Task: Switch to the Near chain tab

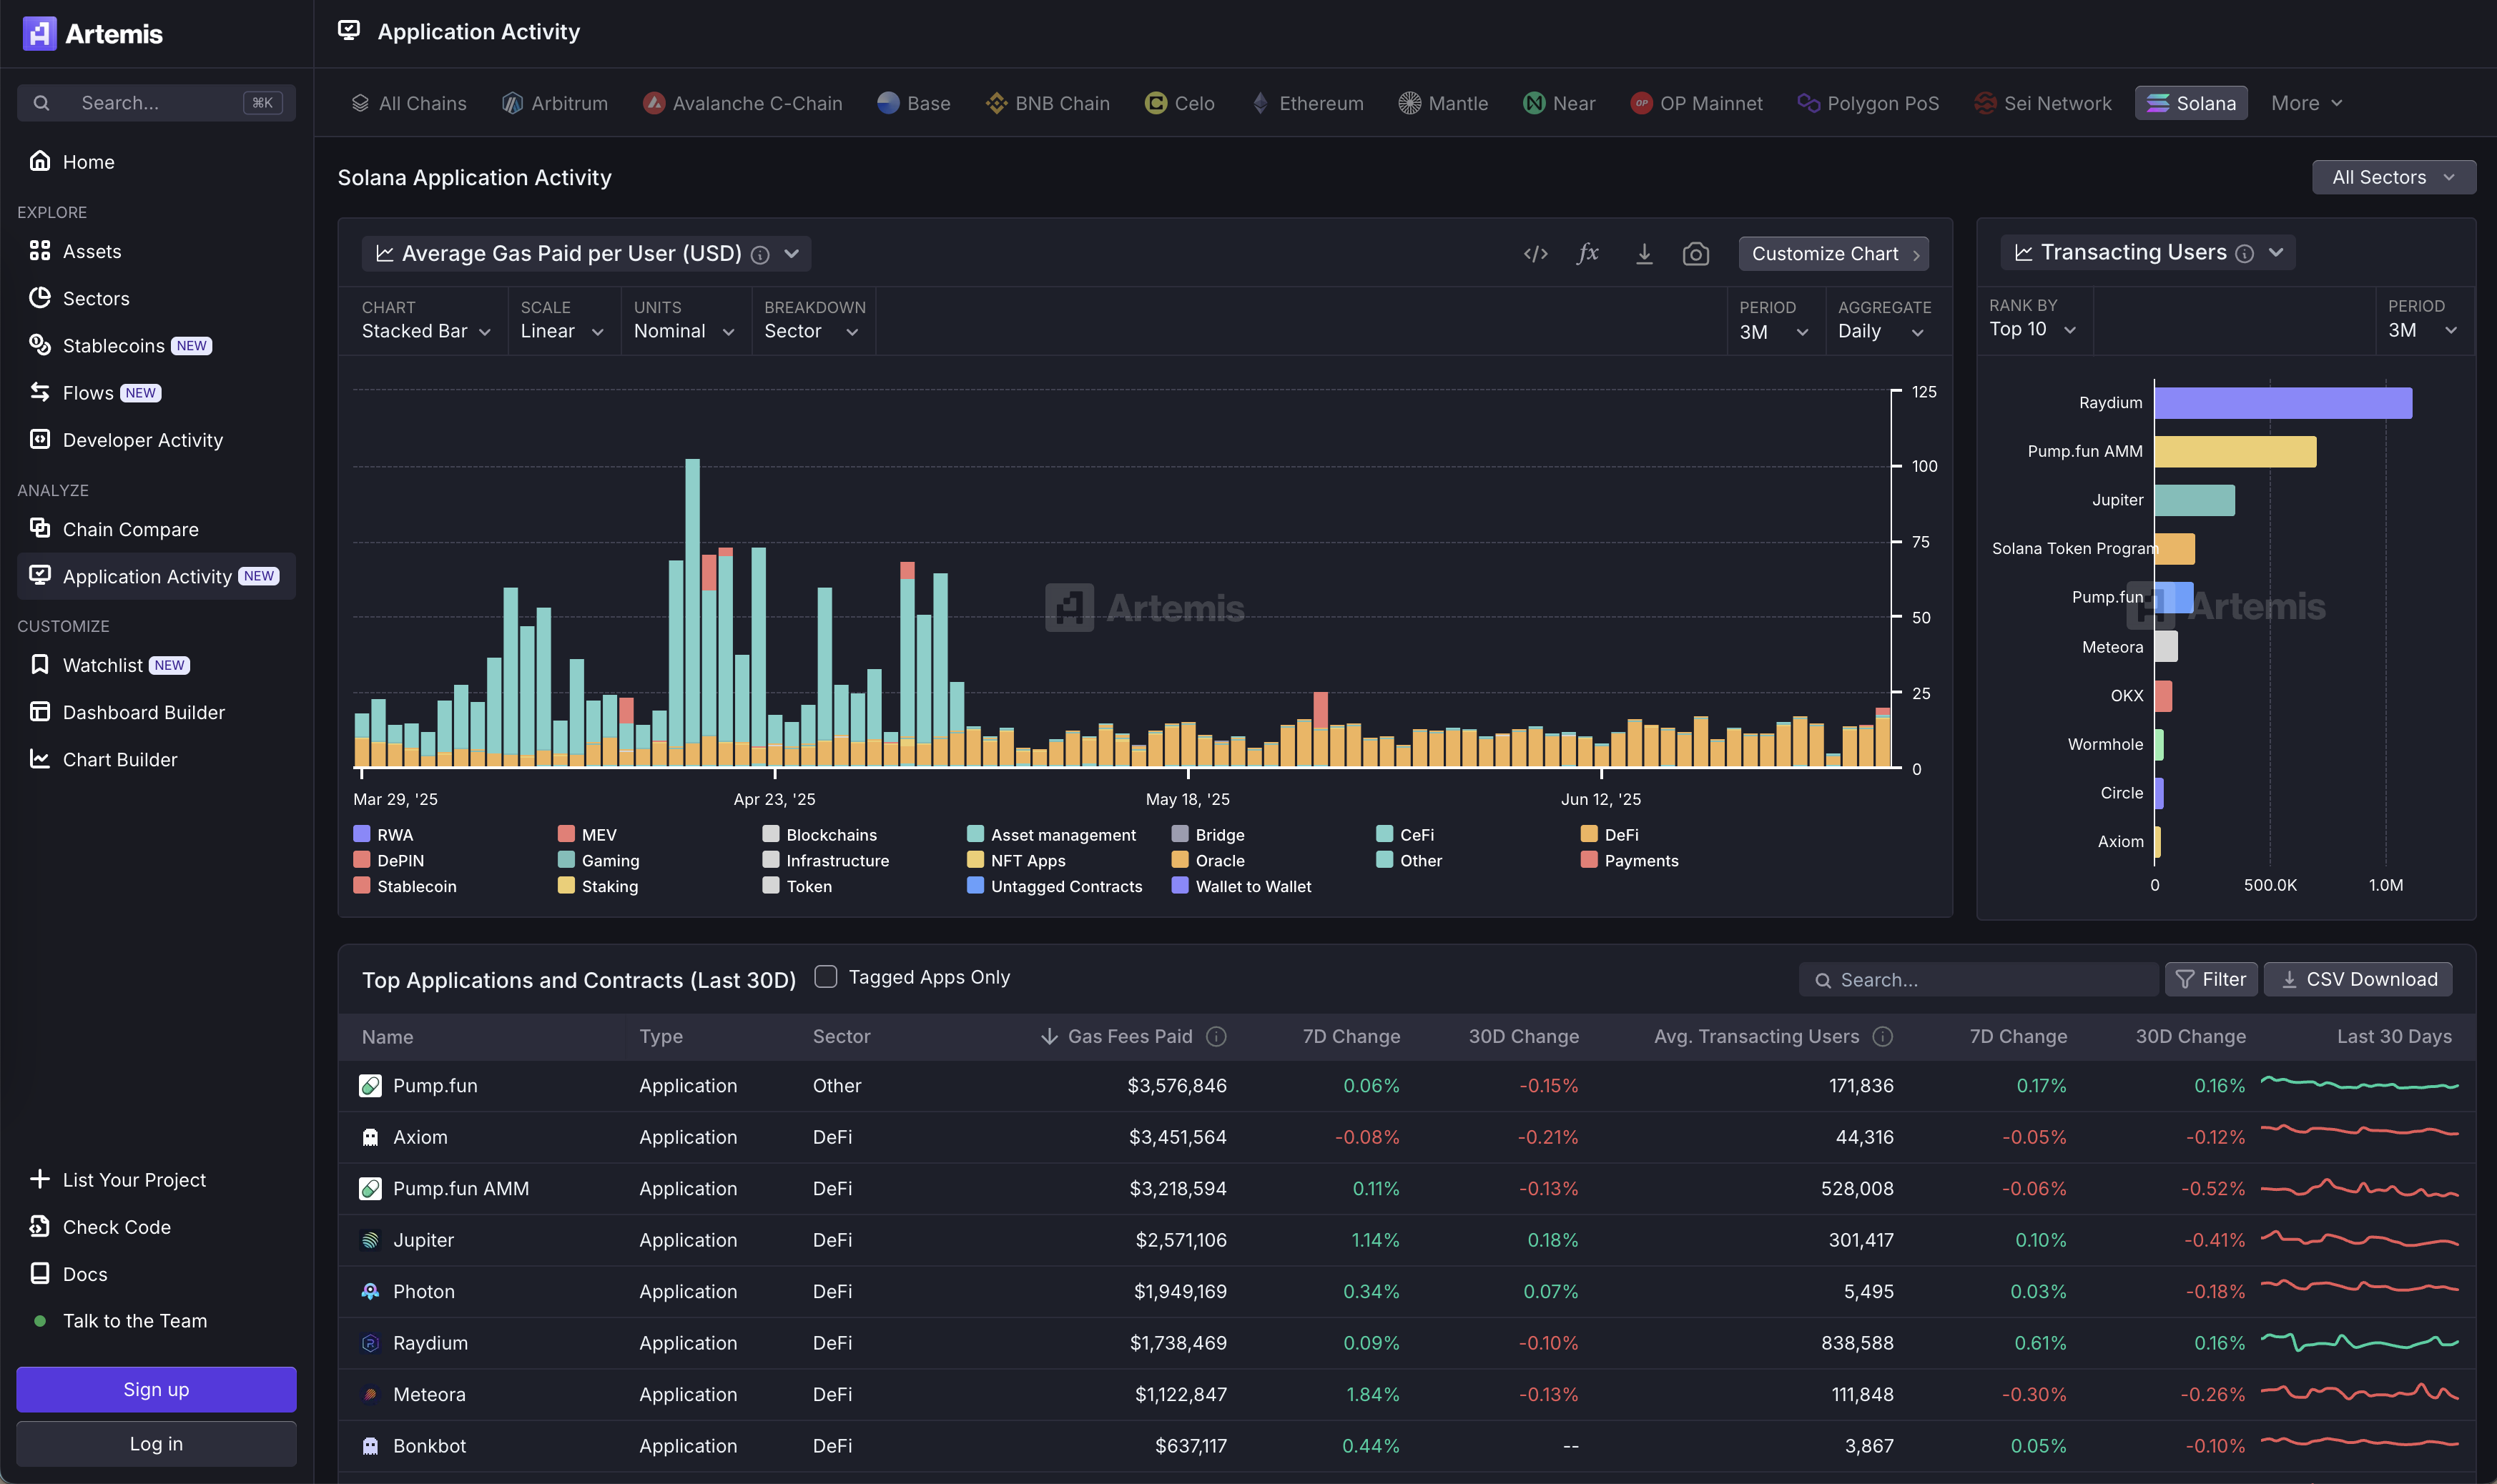Action: tap(1559, 103)
